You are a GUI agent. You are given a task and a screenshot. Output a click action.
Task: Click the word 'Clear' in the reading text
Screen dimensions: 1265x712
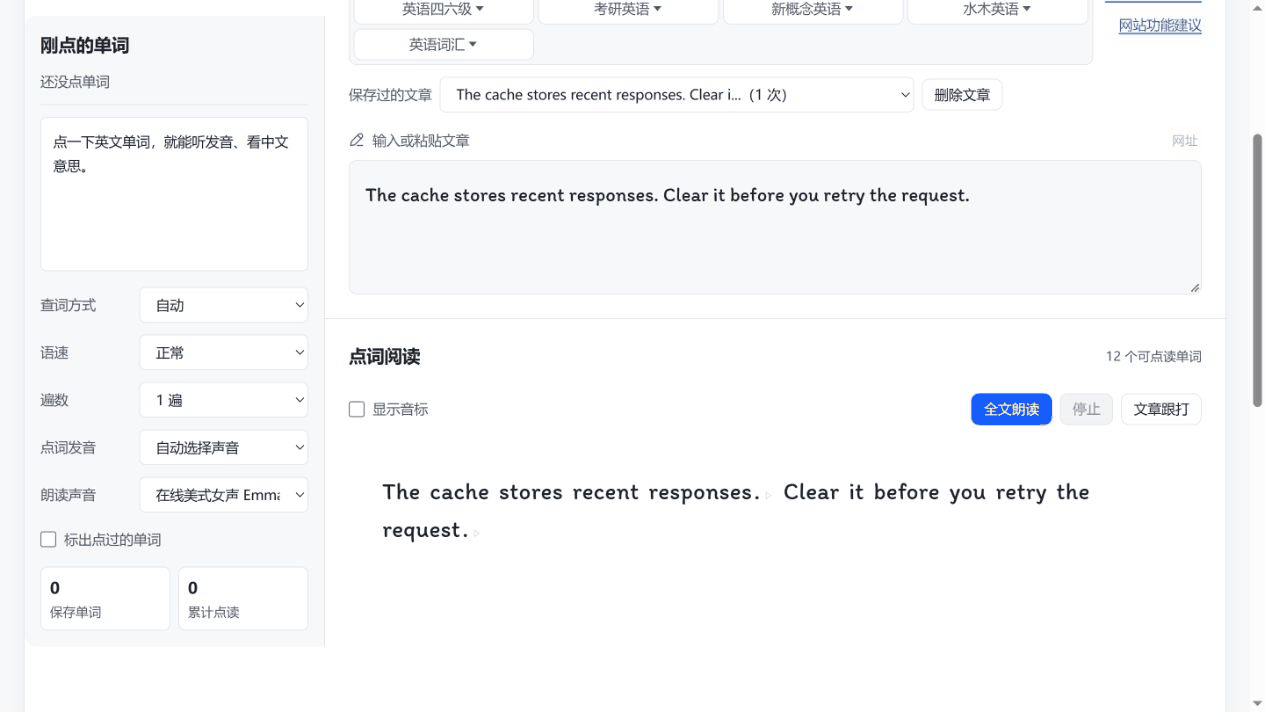click(x=811, y=492)
